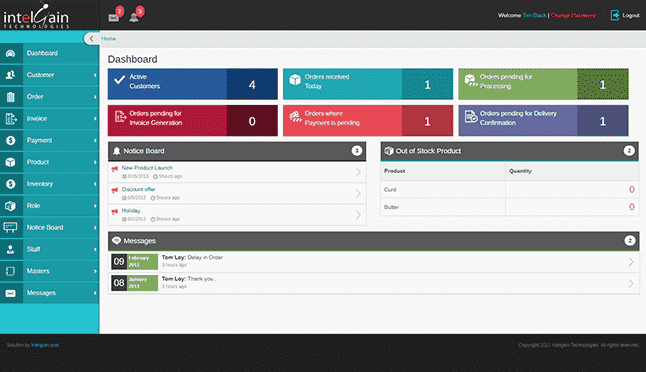Expand the Customer submenu arrow
This screenshot has width=646, height=372.
tap(95, 75)
